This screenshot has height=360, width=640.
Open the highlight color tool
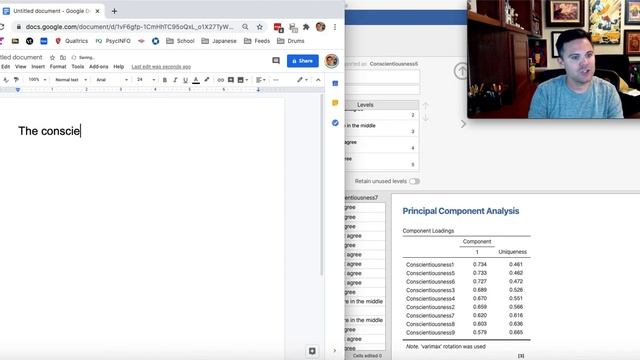(x=207, y=80)
